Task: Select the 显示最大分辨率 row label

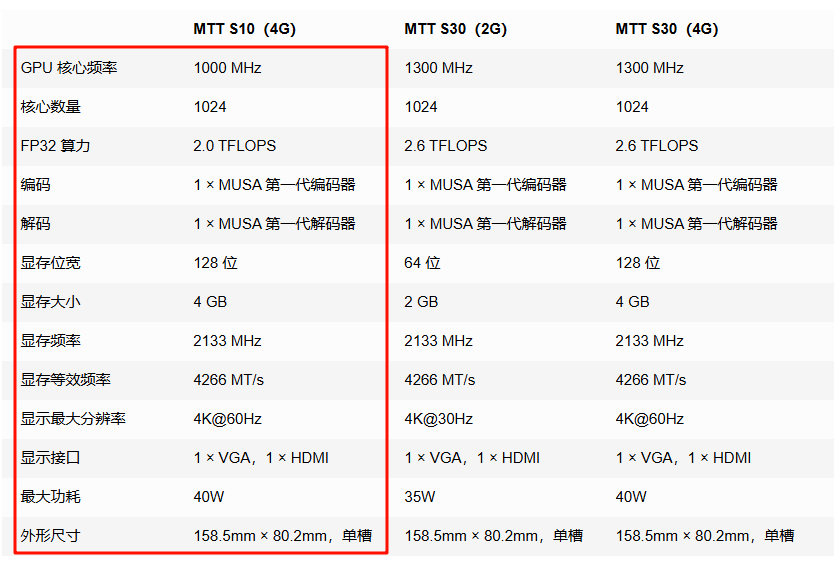Action: tap(73, 419)
